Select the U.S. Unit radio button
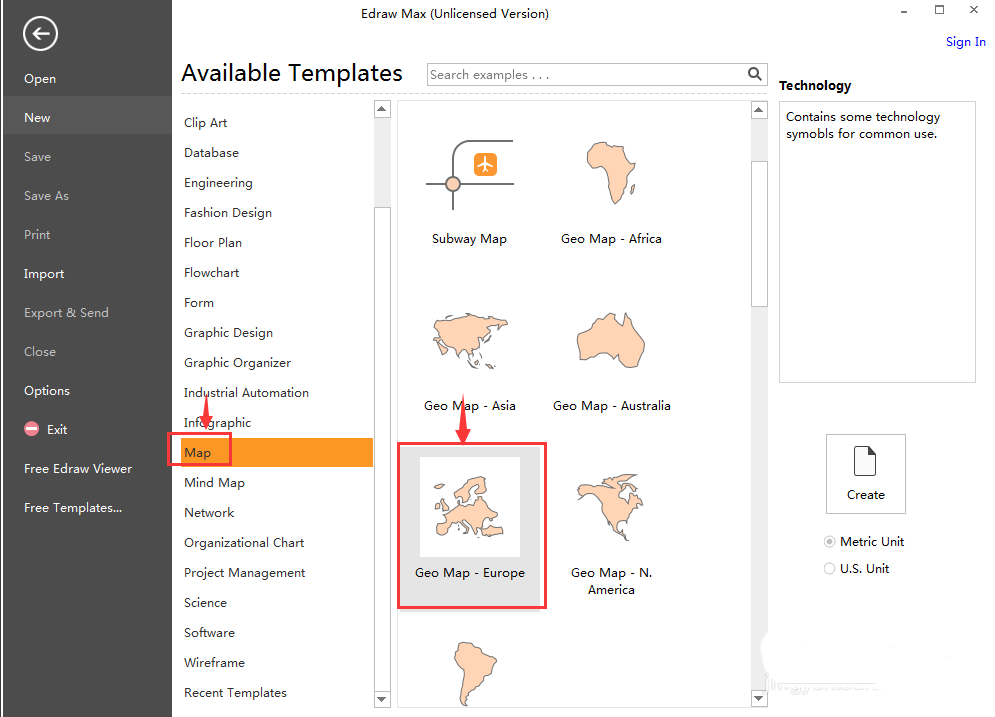This screenshot has height=717, width=995. [x=829, y=569]
